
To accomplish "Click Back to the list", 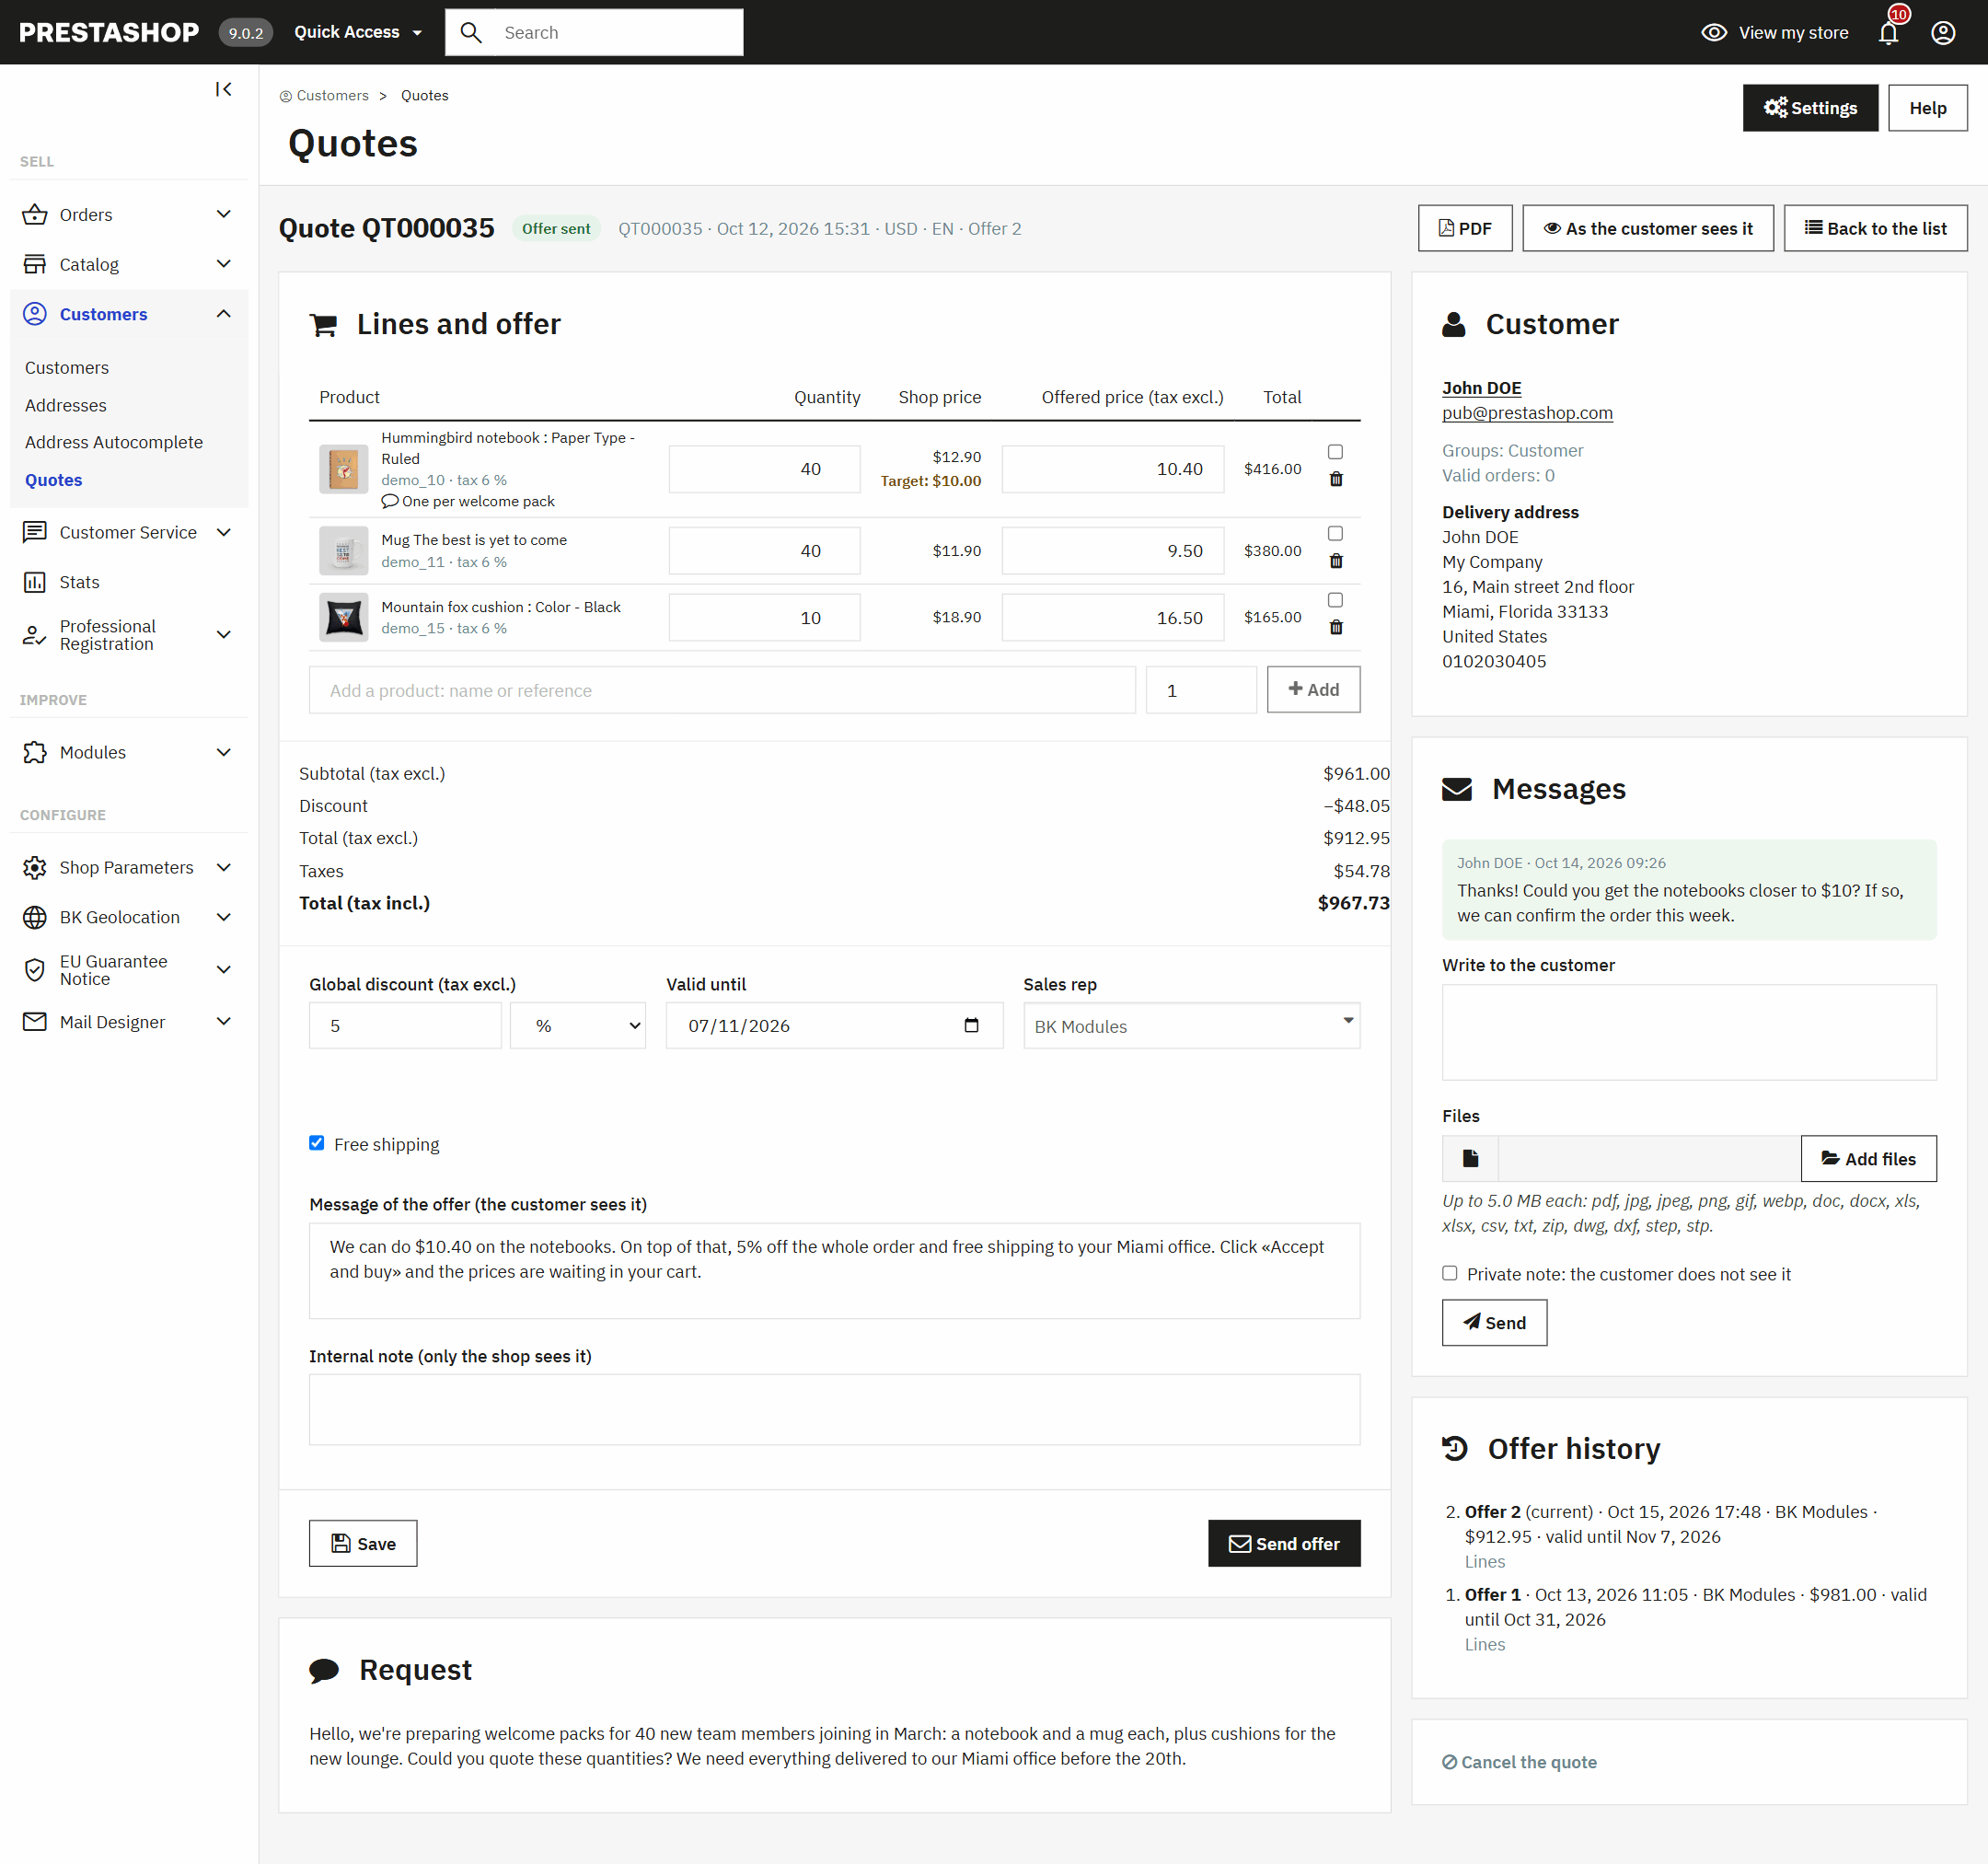I will (1874, 228).
